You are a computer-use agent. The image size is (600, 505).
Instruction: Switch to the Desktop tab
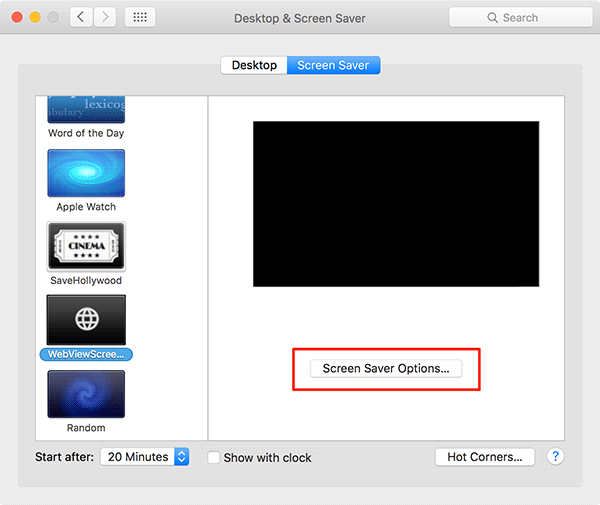[x=254, y=65]
